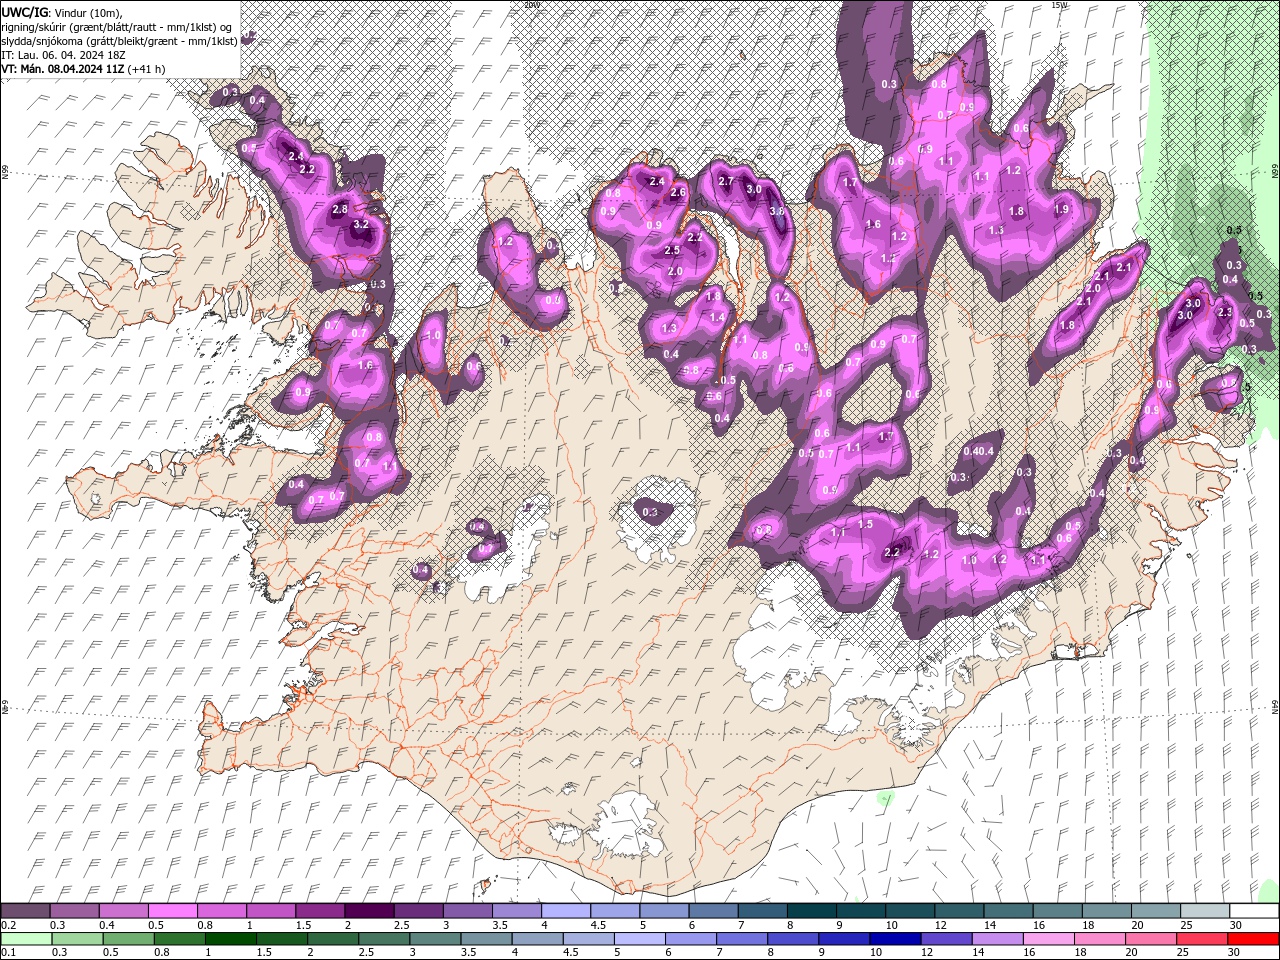Click the 'slydda/snjókoma' legend description line
Screen dimensions: 1280x960
click(120, 41)
